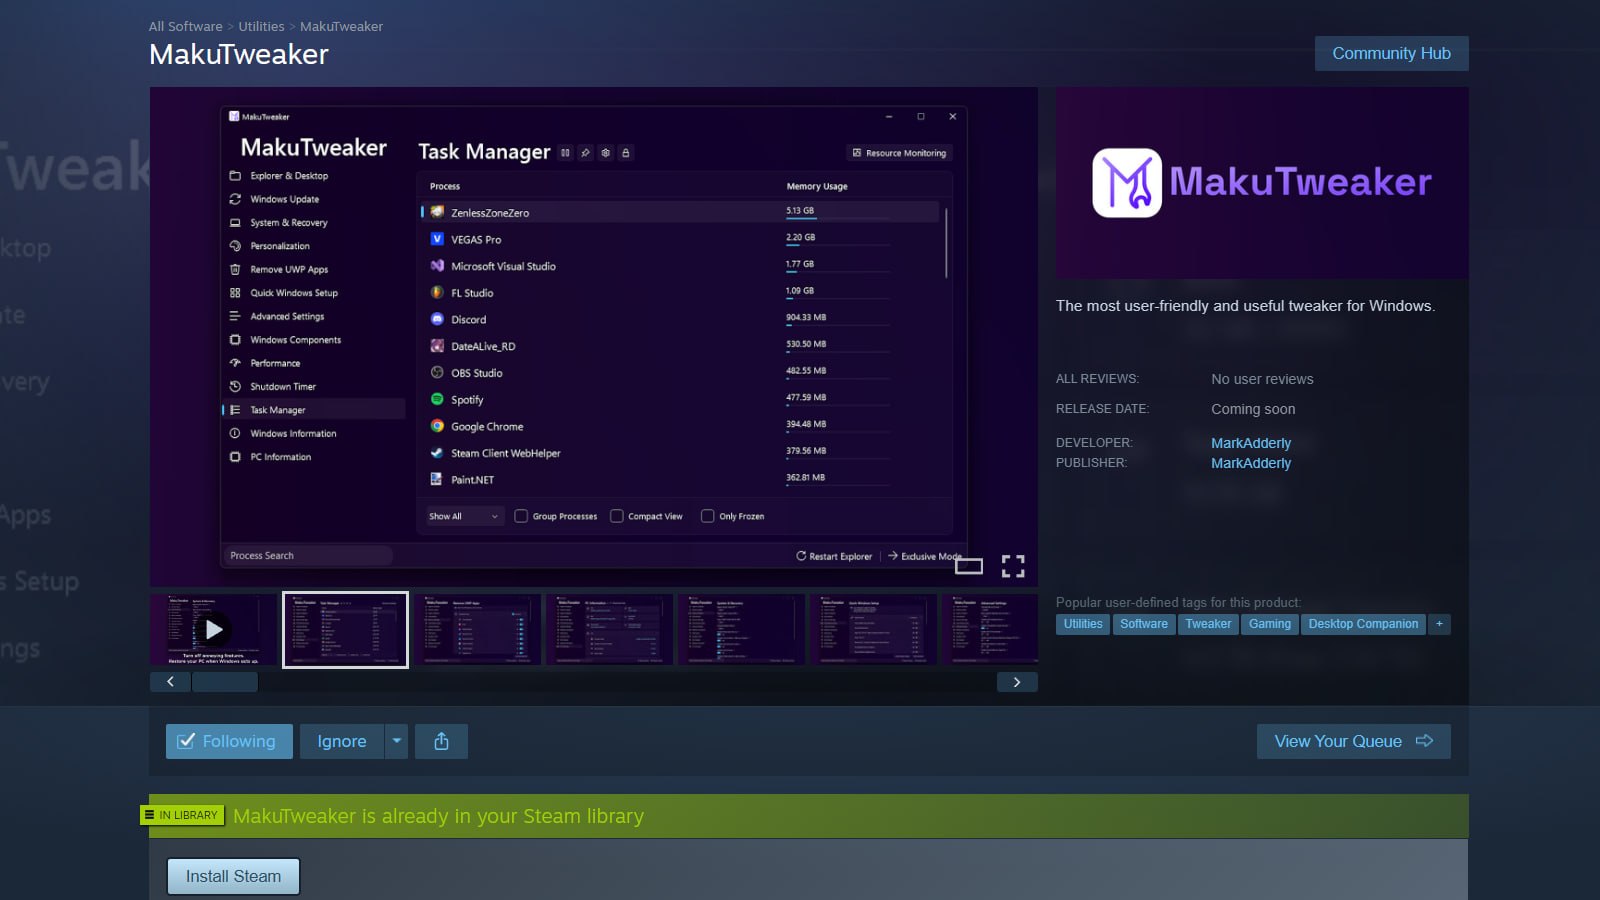1600x900 pixels.
Task: Click the Gaming tag
Action: 1270,624
